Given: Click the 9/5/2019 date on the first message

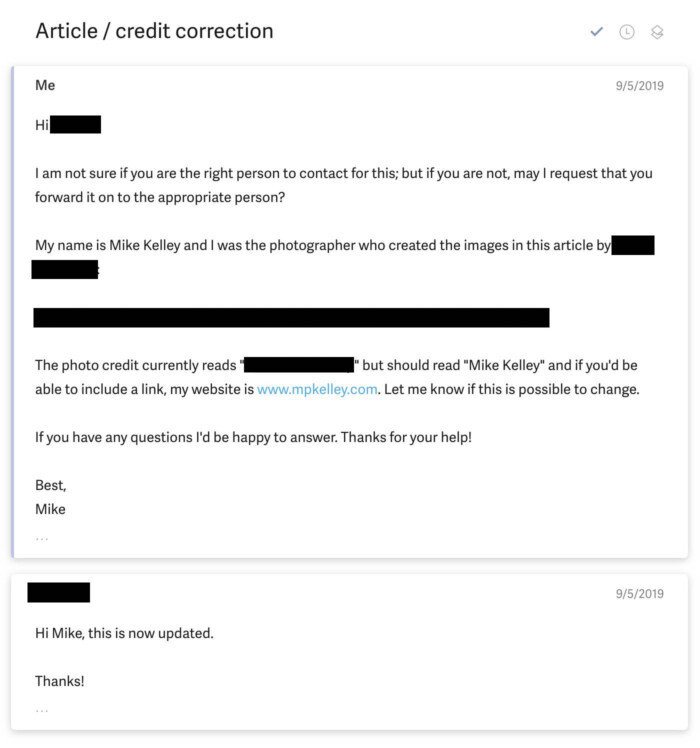Looking at the screenshot, I should (x=639, y=87).
